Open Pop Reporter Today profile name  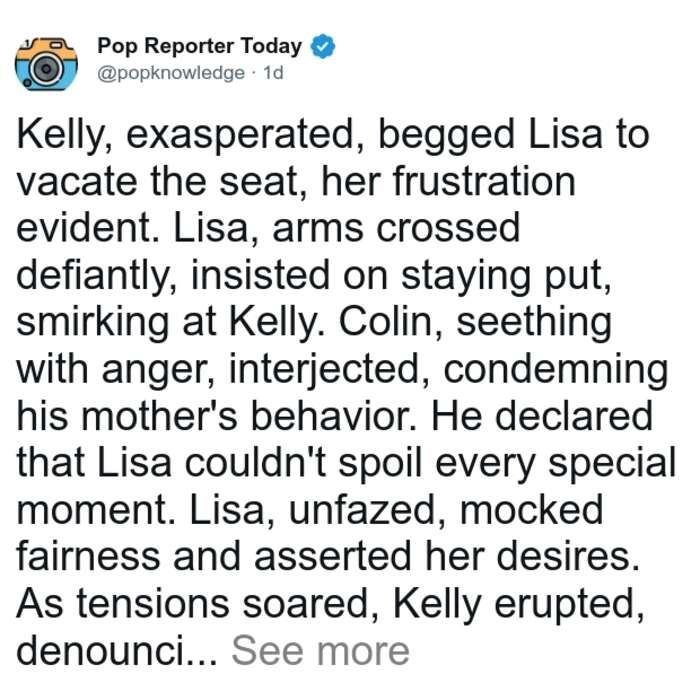pyautogui.click(x=200, y=46)
